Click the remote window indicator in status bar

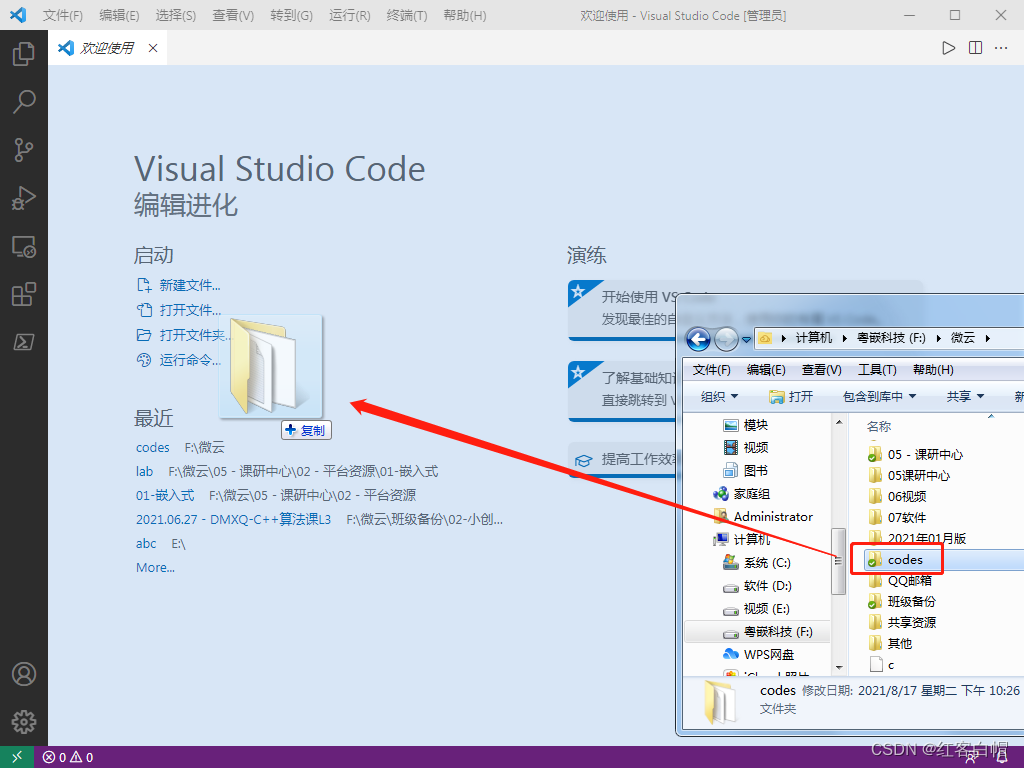point(16,757)
